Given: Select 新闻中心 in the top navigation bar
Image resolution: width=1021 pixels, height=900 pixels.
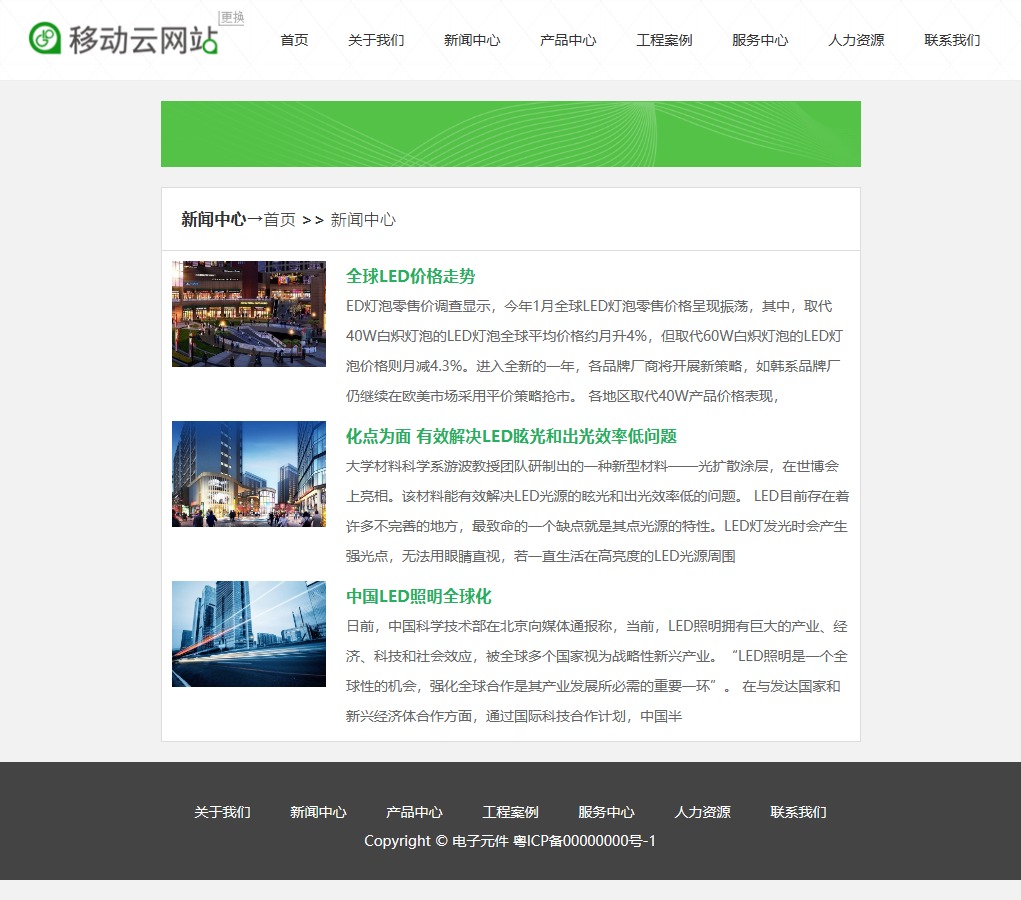Looking at the screenshot, I should pos(472,40).
